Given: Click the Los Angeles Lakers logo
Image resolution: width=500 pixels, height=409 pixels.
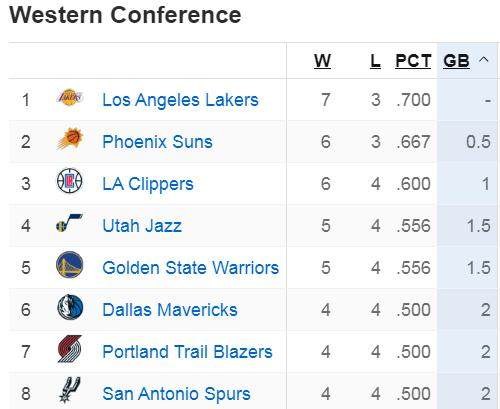Looking at the screenshot, I should pos(70,97).
